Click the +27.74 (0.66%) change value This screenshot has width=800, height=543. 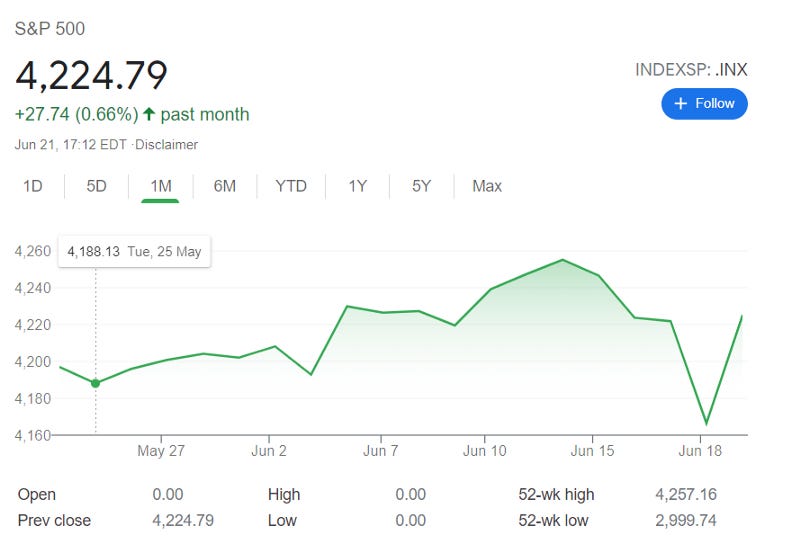[x=77, y=114]
